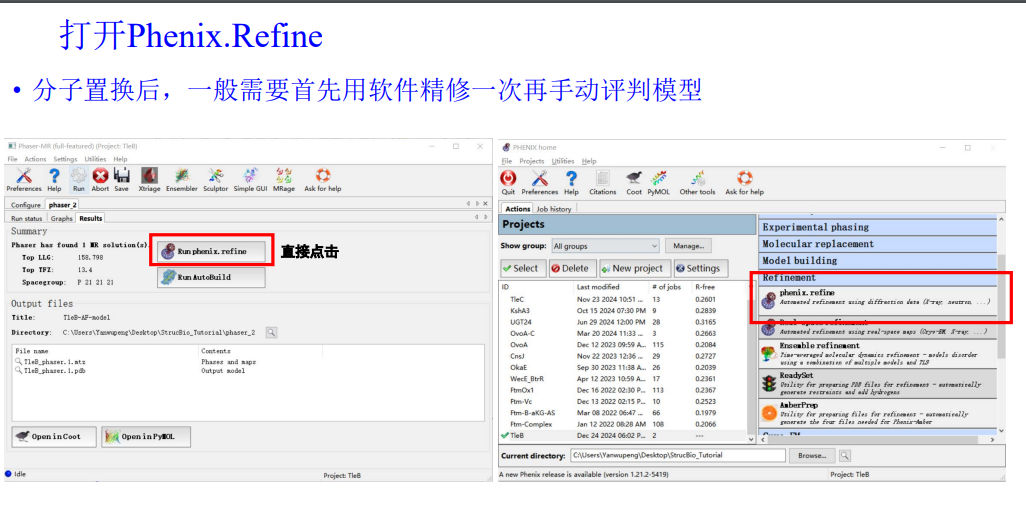Open the Sculptor tool
This screenshot has width=1026, height=515.
[215, 179]
